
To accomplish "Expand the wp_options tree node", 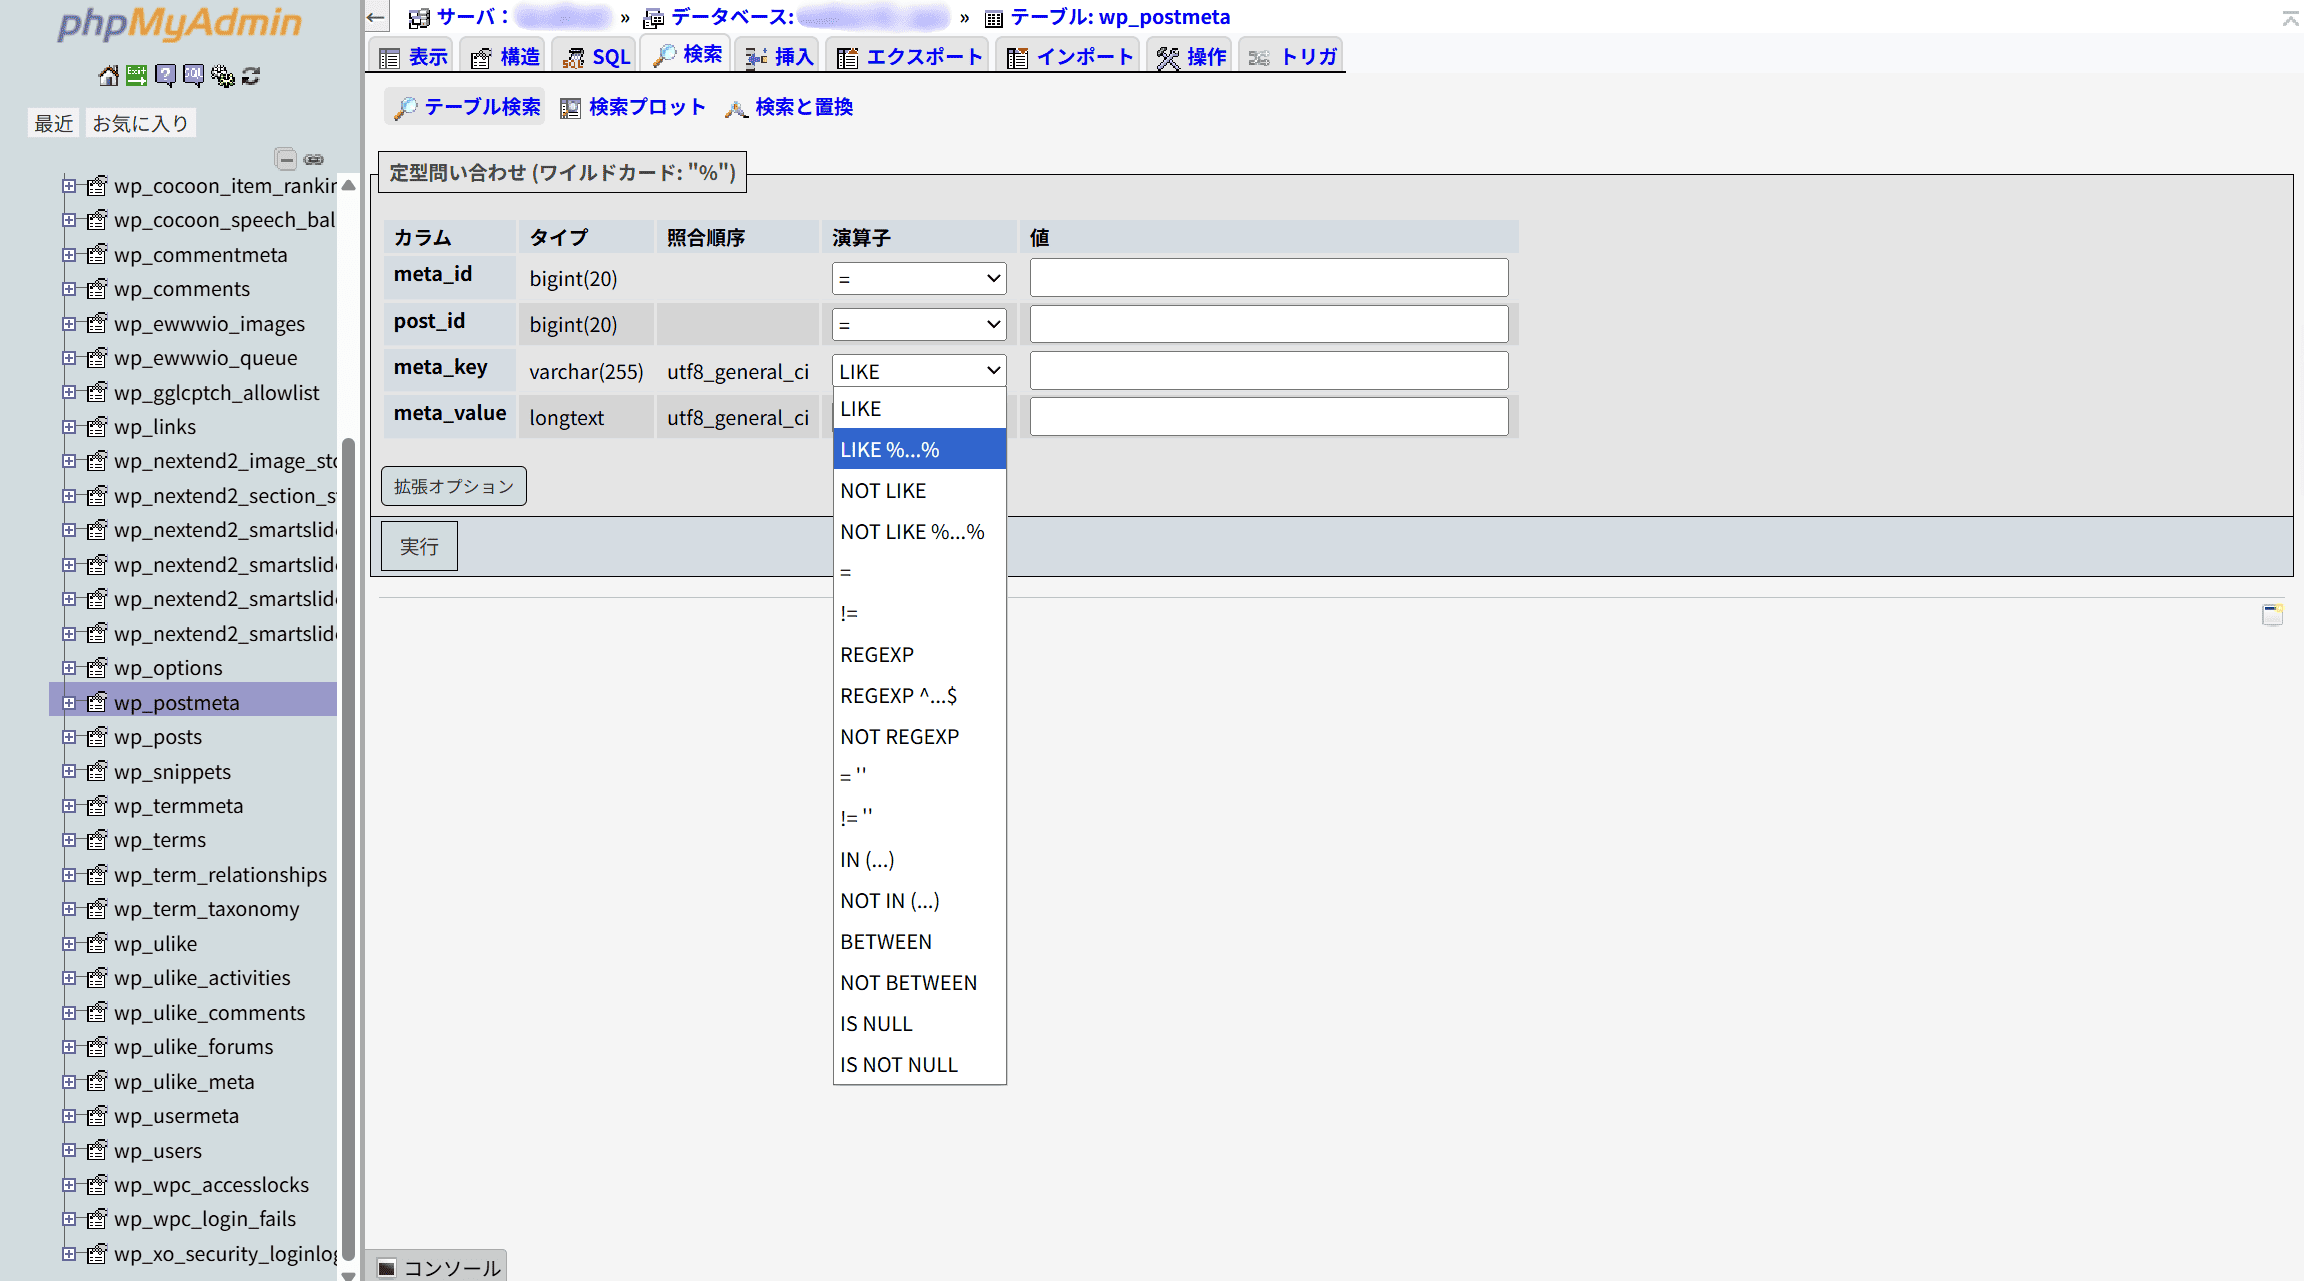I will point(69,668).
